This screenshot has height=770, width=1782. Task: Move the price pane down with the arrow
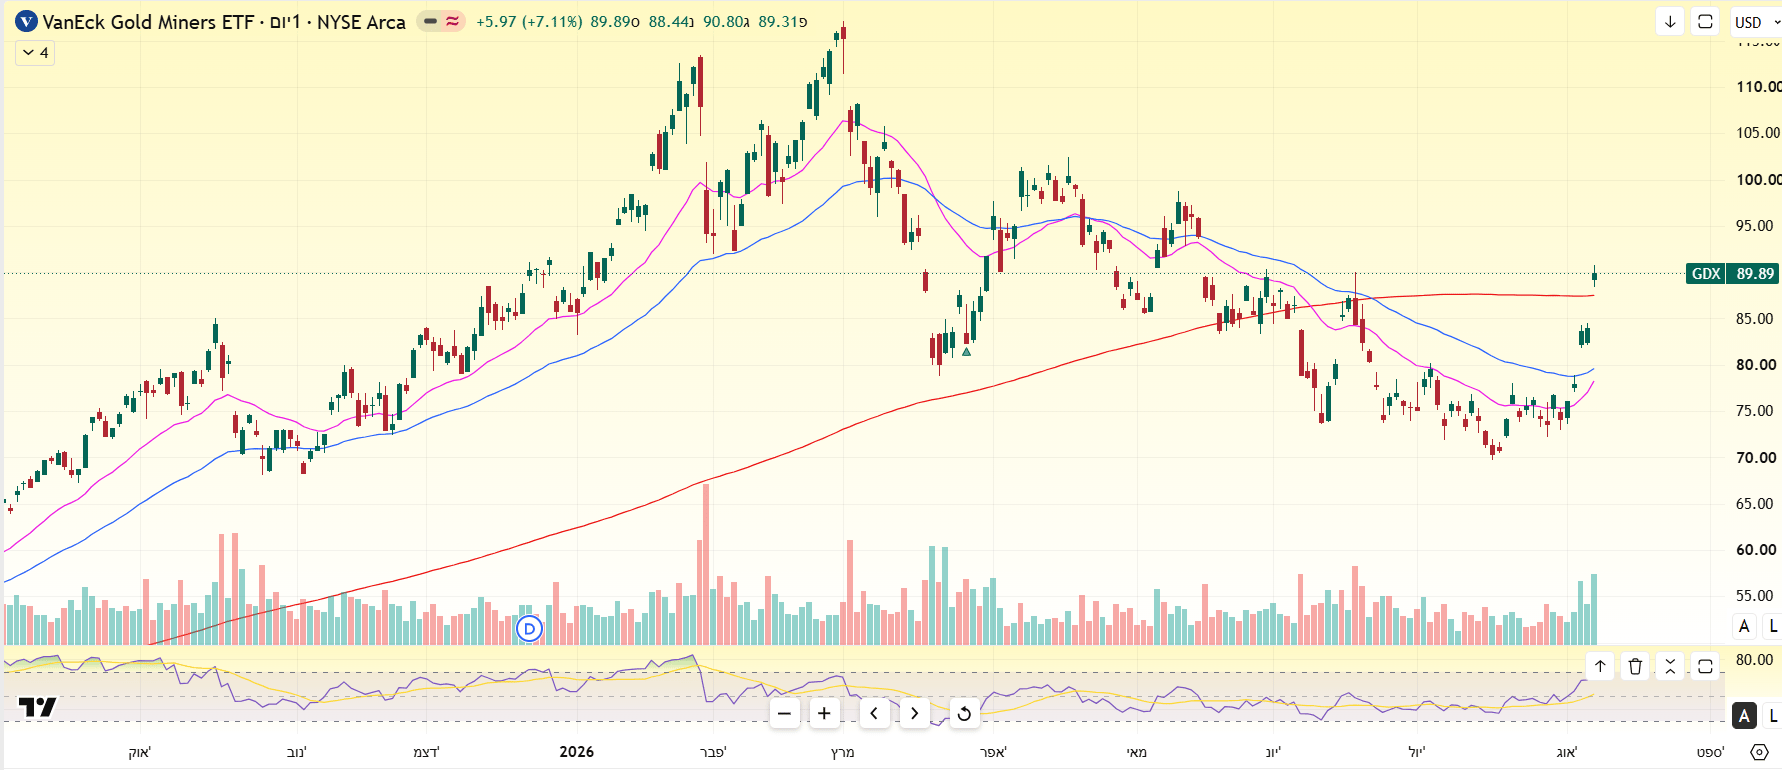[1670, 21]
